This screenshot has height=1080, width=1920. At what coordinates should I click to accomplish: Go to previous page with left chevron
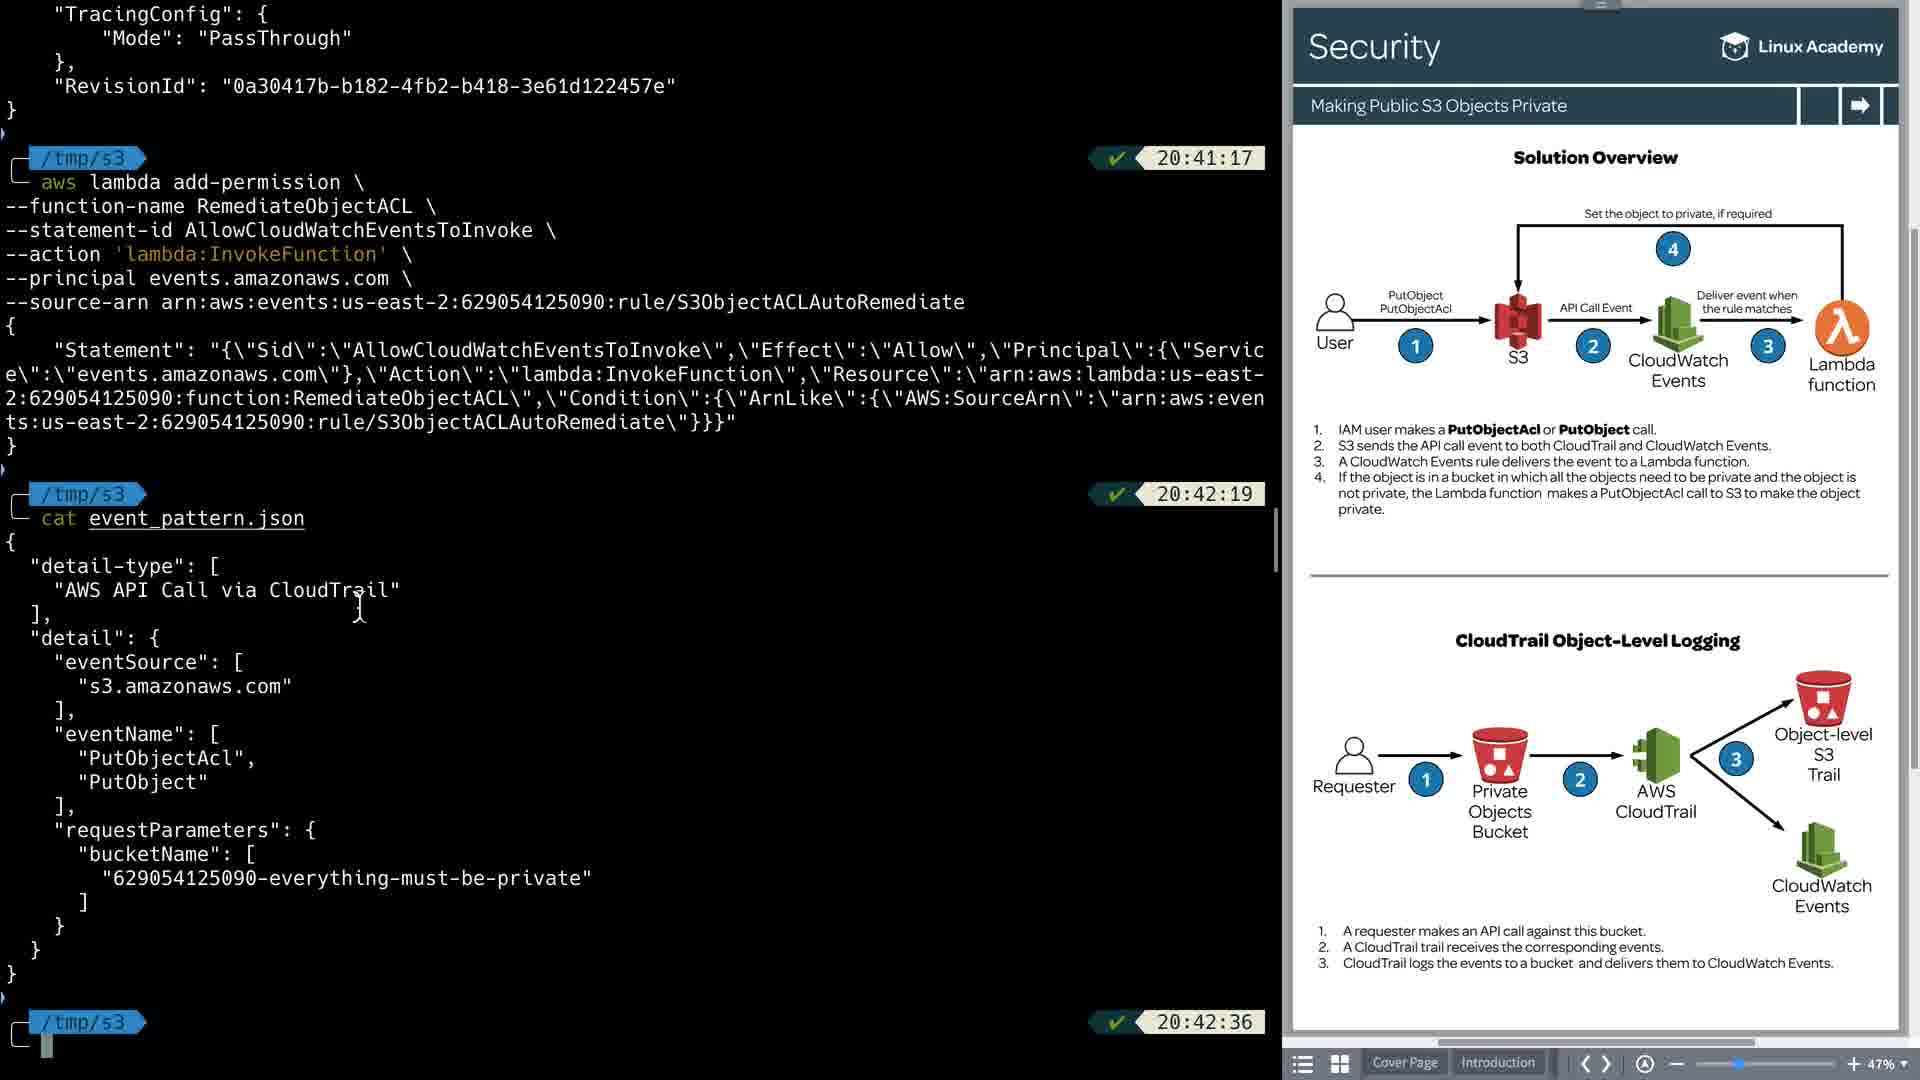[x=1585, y=1064]
